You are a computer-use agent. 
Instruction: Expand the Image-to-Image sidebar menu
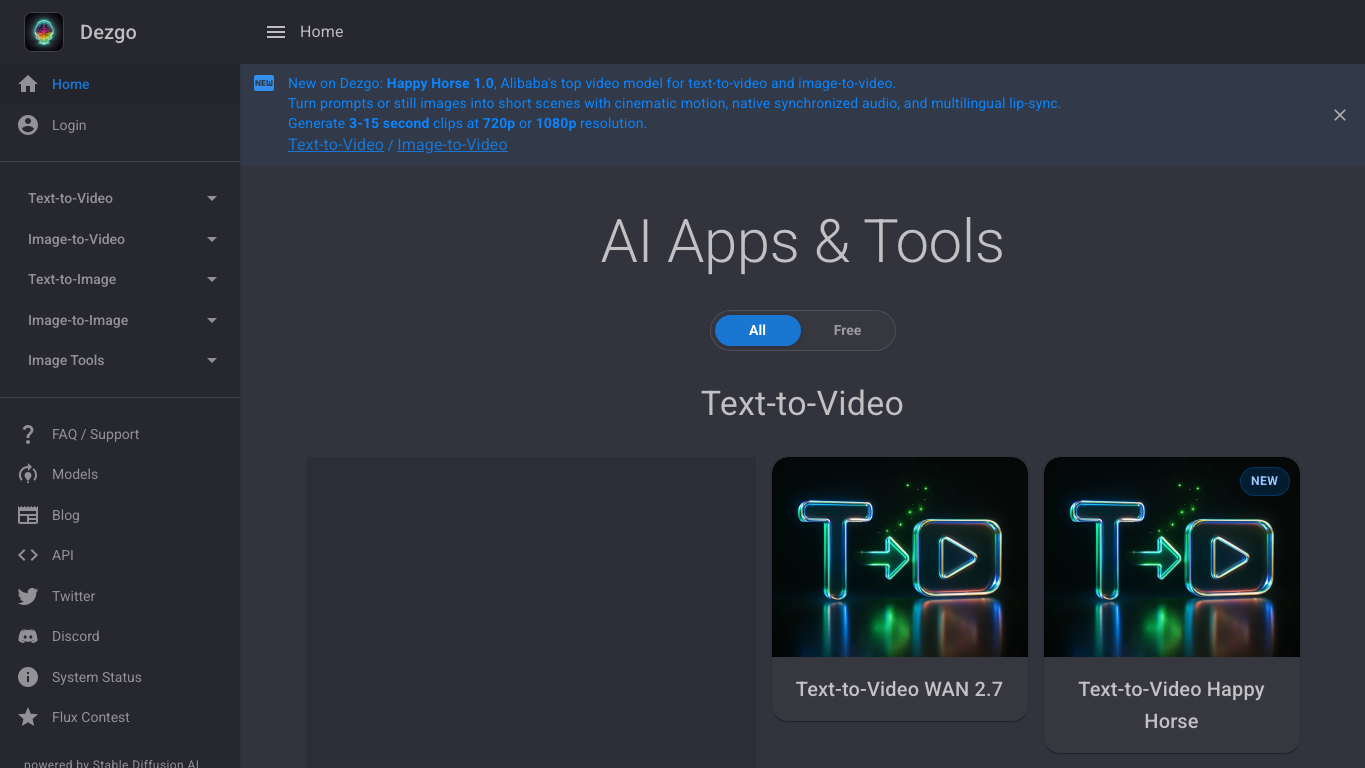[x=120, y=320]
